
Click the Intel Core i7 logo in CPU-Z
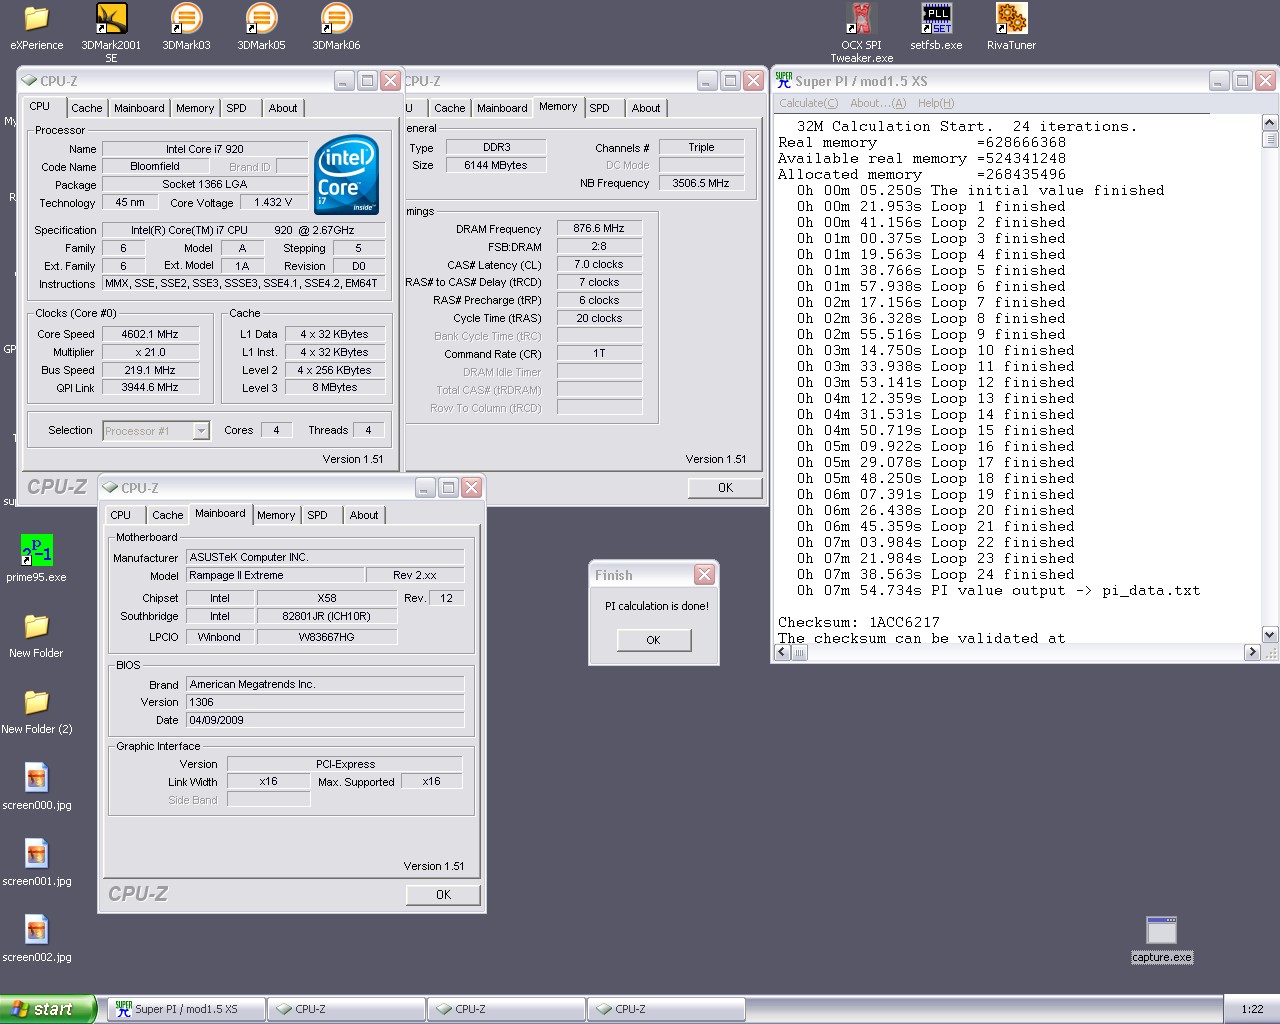point(347,174)
